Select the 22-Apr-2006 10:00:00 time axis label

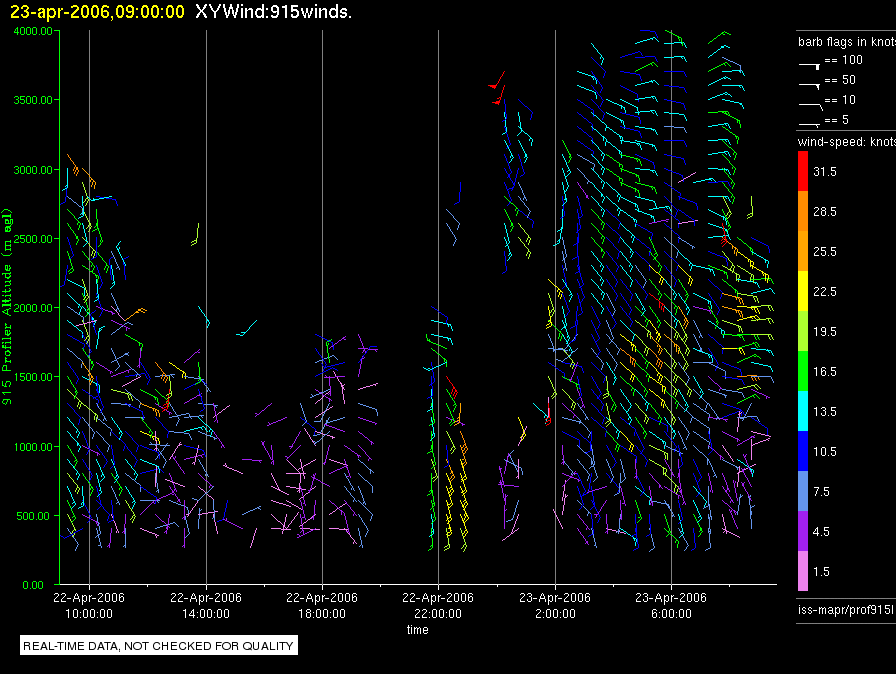click(x=90, y=605)
